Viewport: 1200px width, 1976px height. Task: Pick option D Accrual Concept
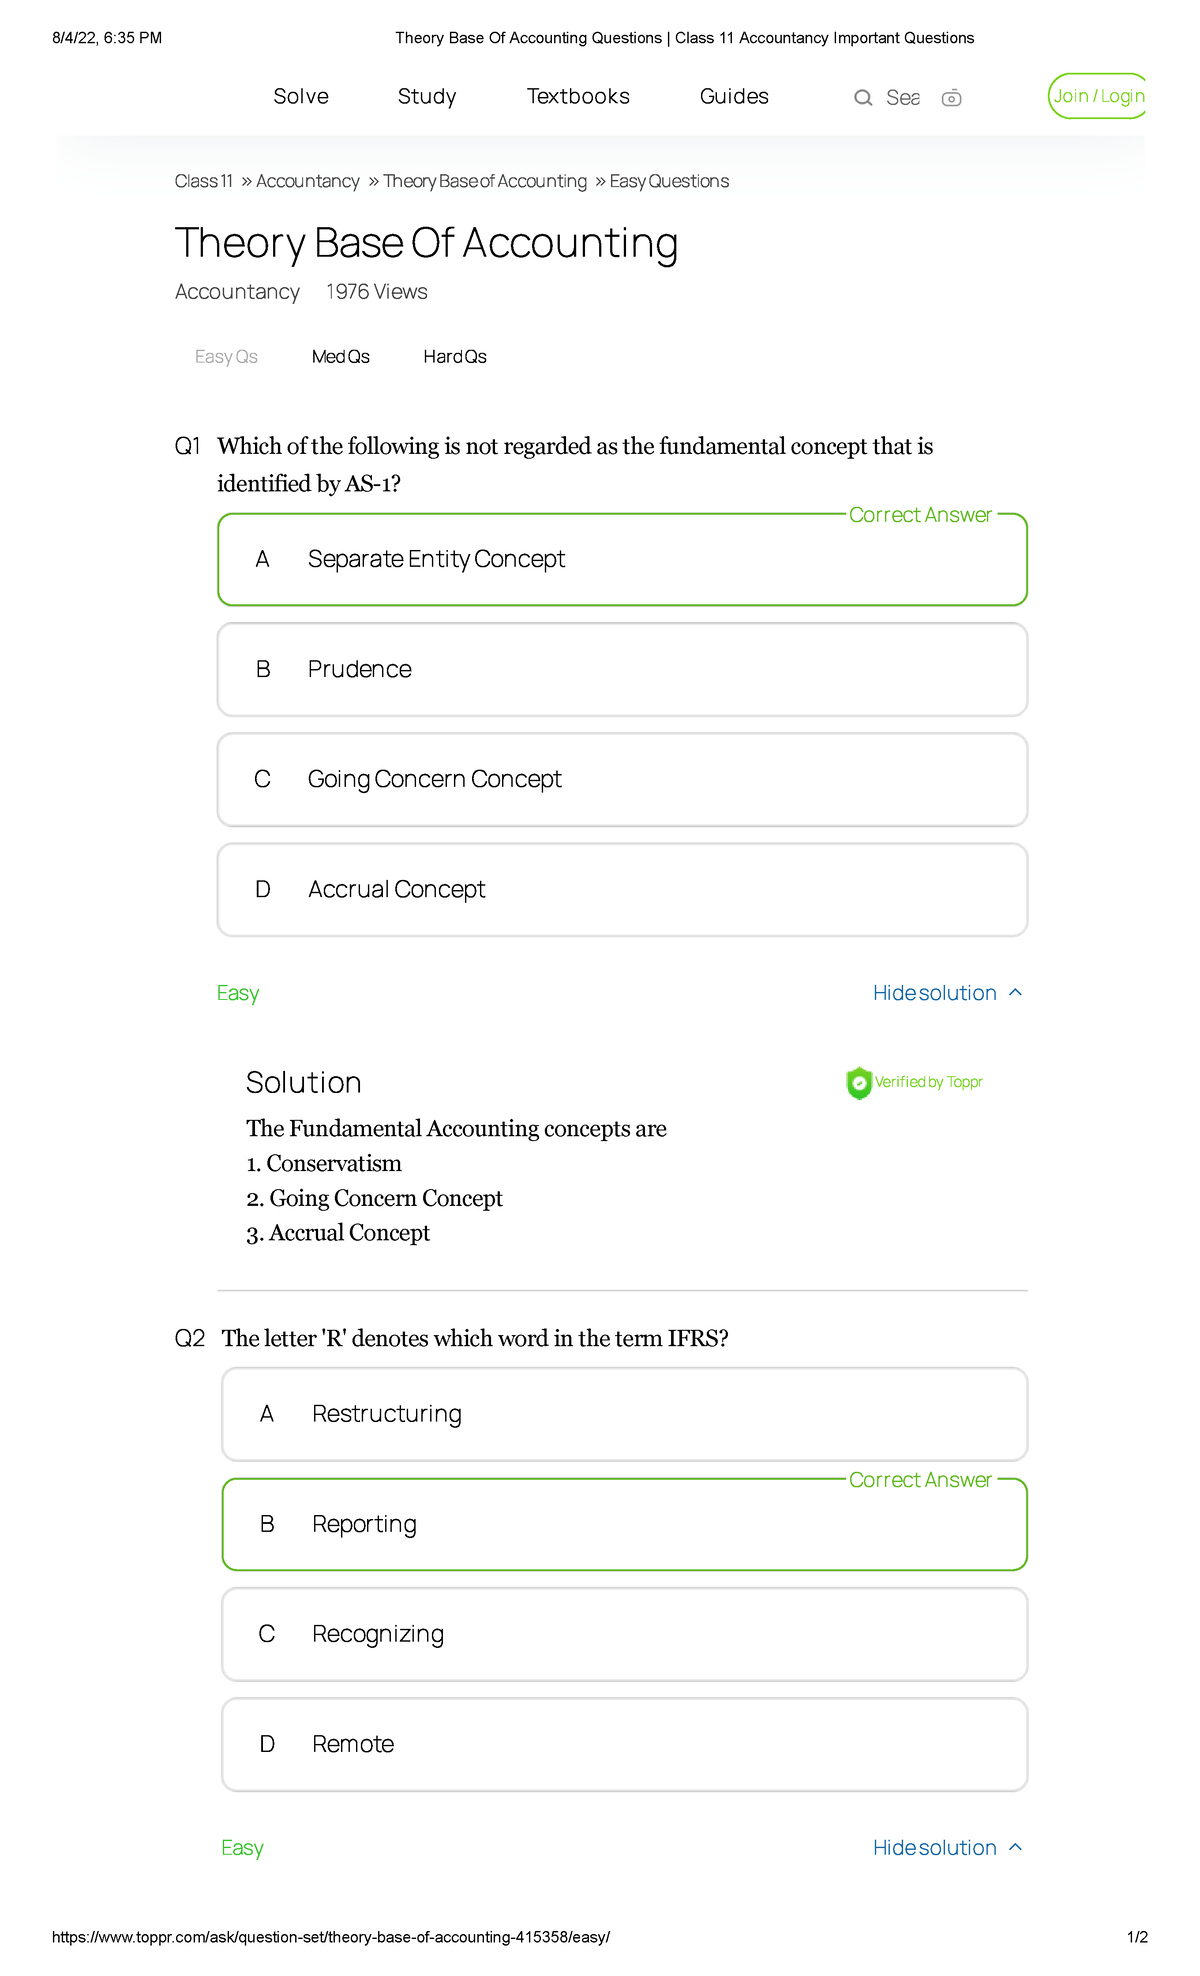(622, 890)
